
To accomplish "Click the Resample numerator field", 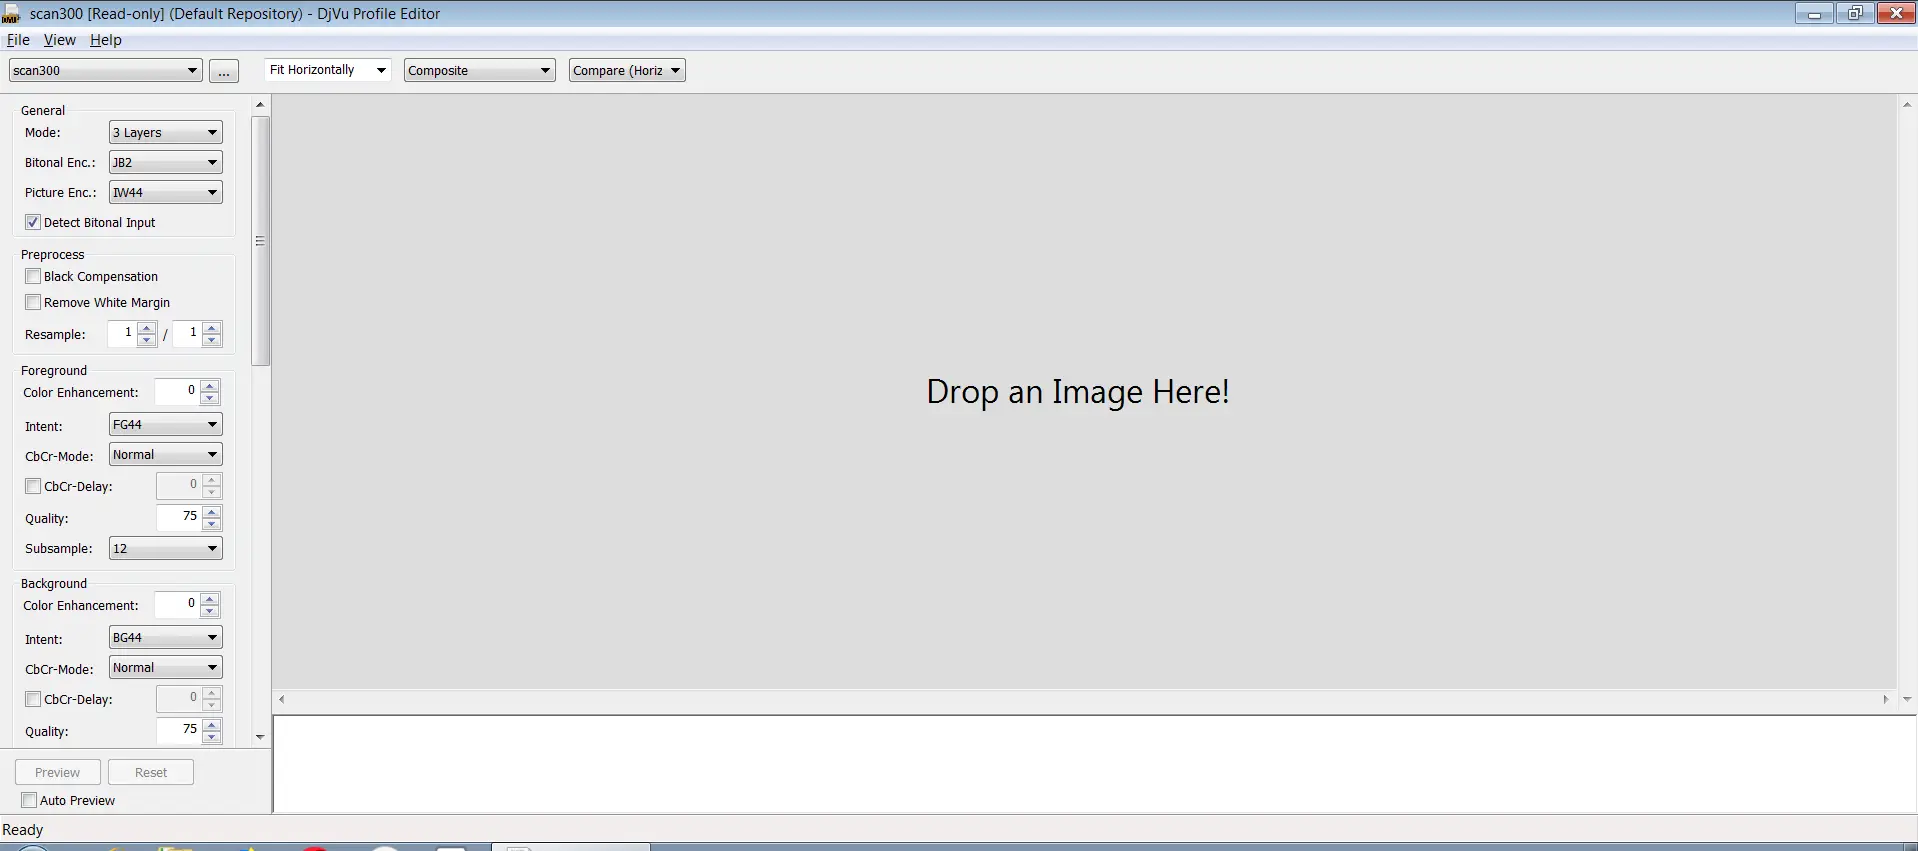I will (123, 333).
